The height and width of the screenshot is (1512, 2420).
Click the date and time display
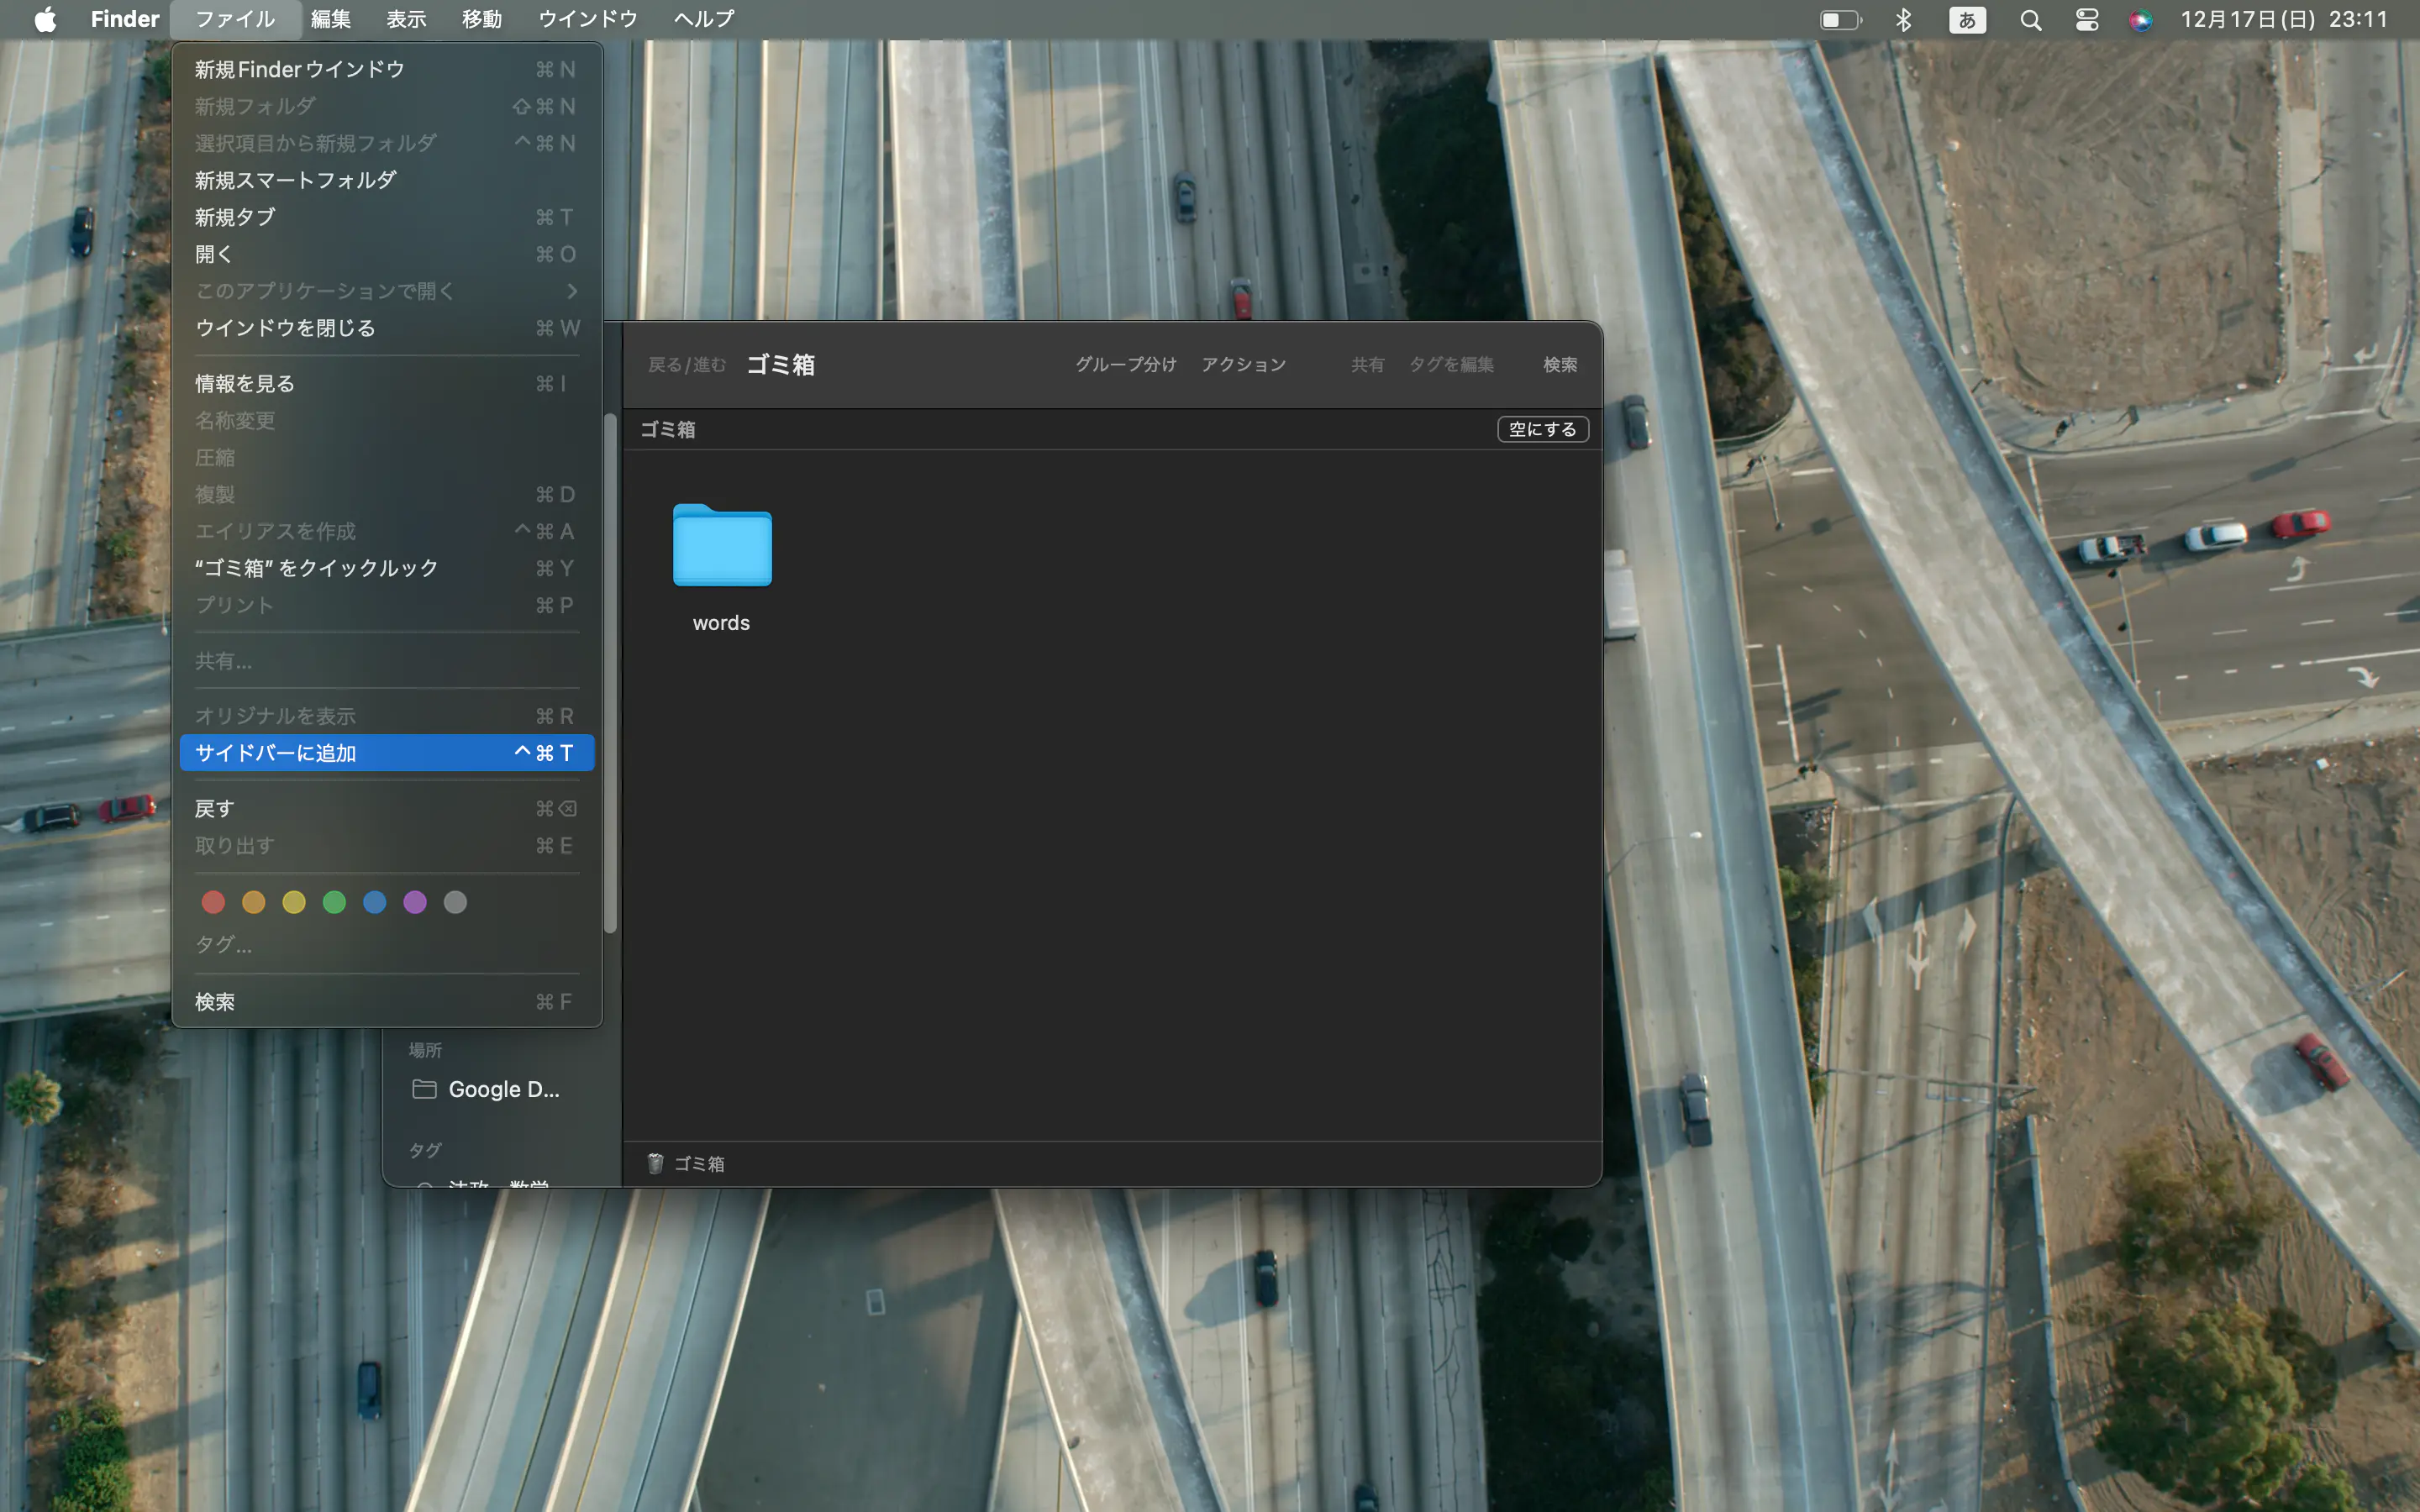[2284, 19]
